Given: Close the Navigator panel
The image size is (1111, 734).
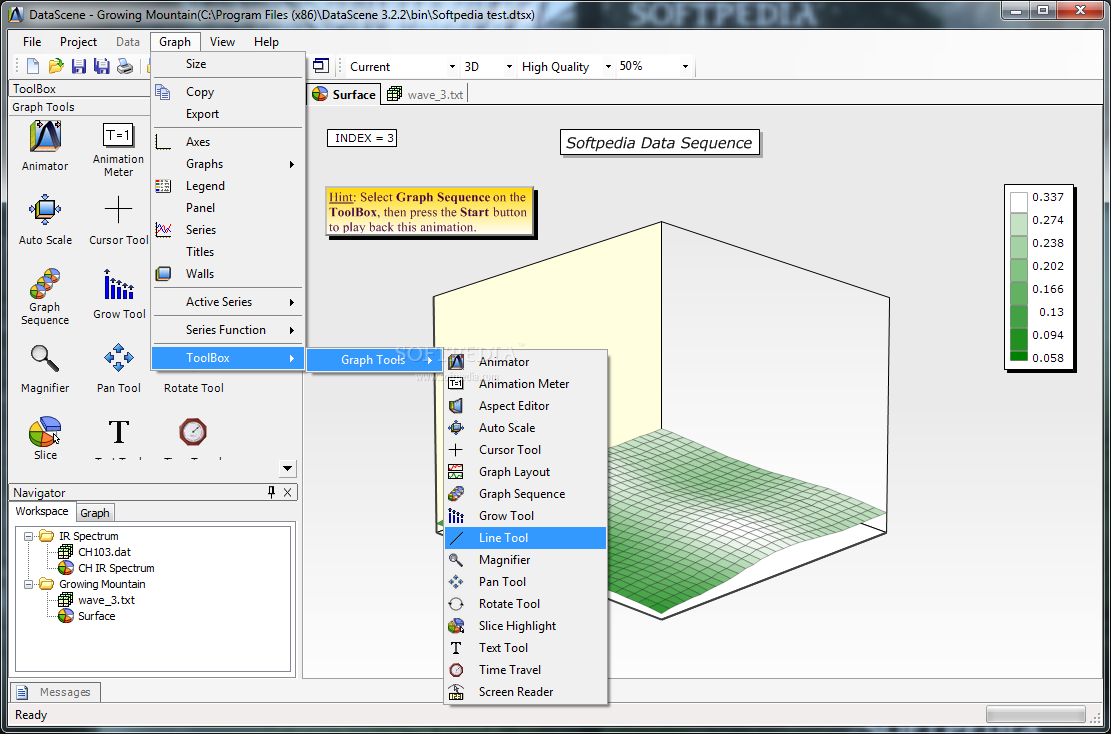Looking at the screenshot, I should pyautogui.click(x=287, y=492).
